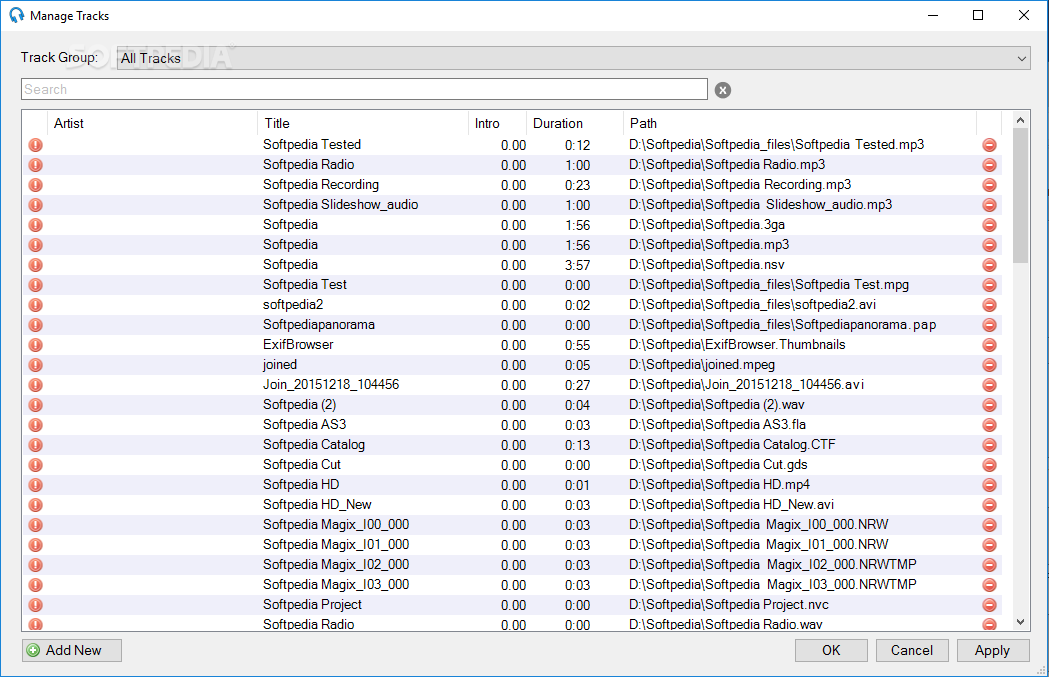Click the scrollbar up arrow

pos(1020,120)
